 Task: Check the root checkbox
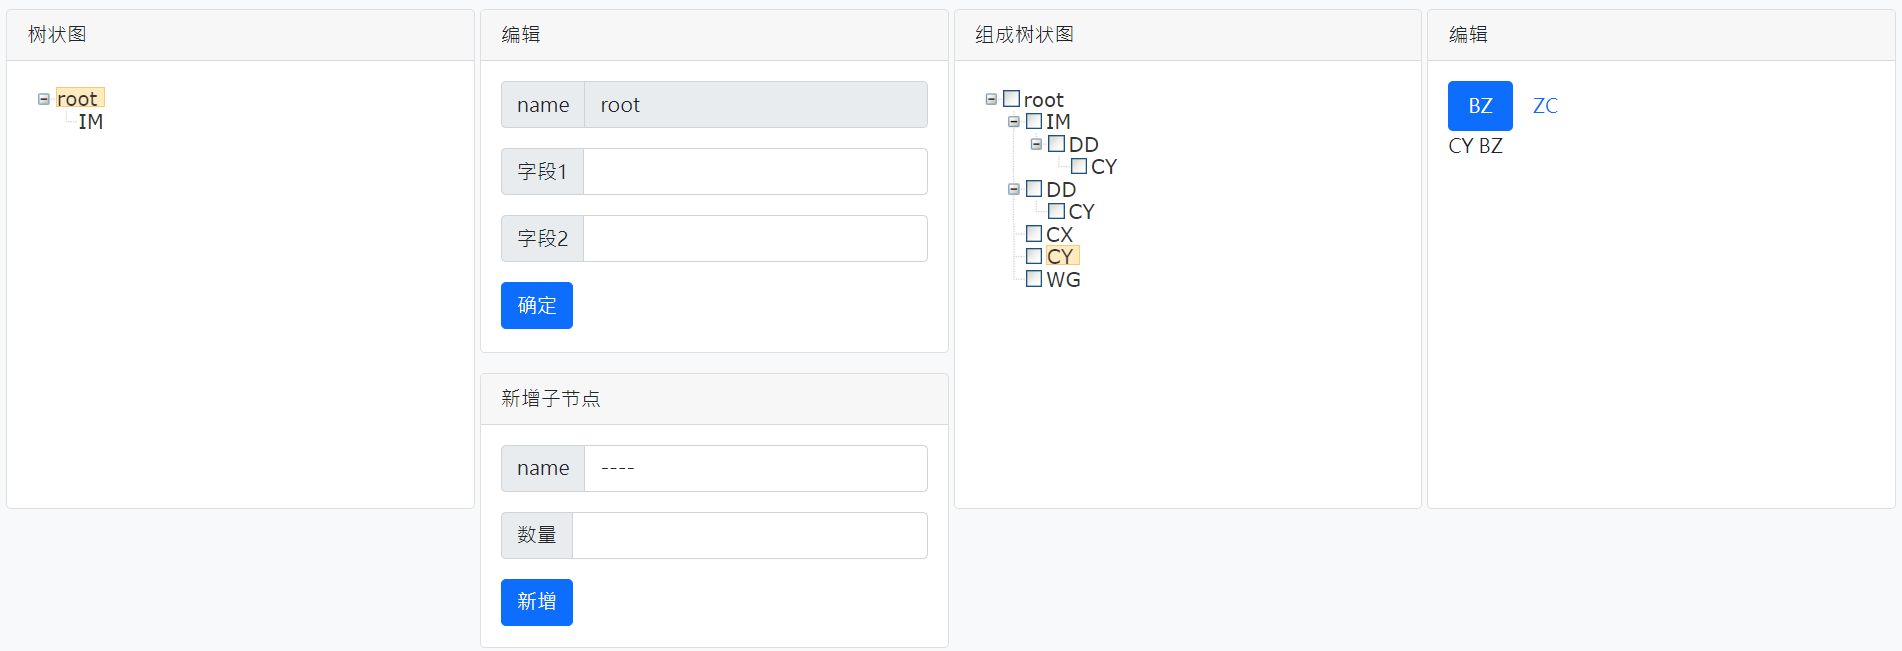pyautogui.click(x=1012, y=99)
